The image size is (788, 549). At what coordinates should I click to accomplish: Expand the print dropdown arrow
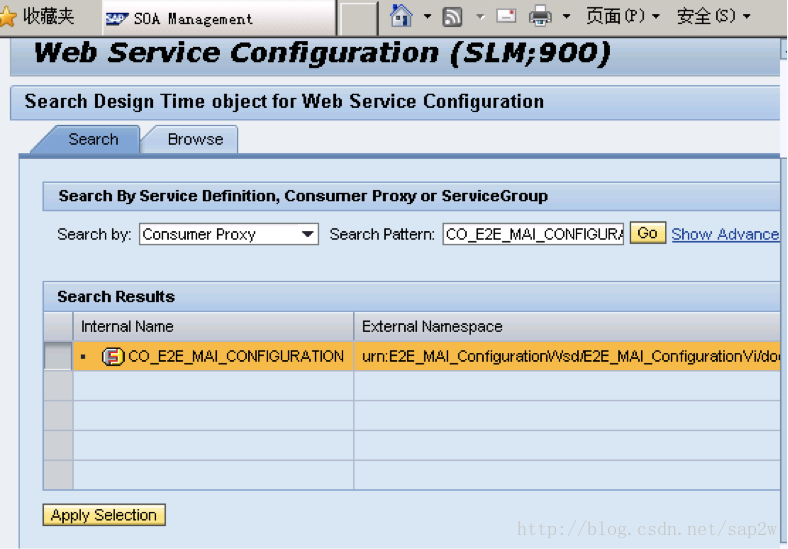coord(566,17)
